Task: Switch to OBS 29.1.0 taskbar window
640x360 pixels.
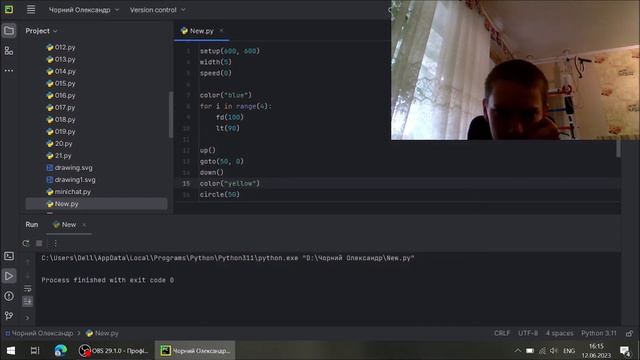Action: pyautogui.click(x=113, y=350)
